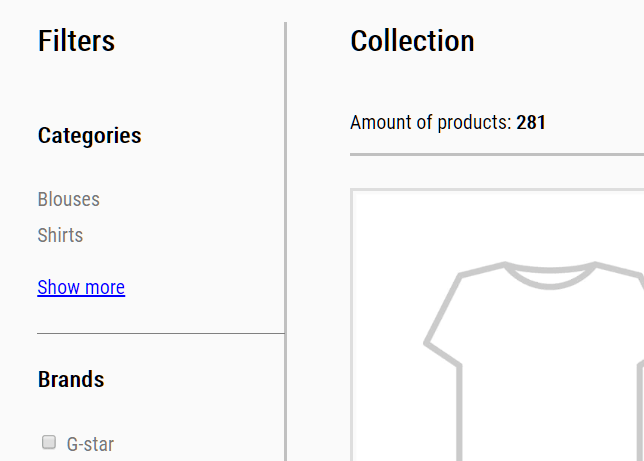Expand categories with Show more
Screen dimensions: 644x461
click(81, 287)
